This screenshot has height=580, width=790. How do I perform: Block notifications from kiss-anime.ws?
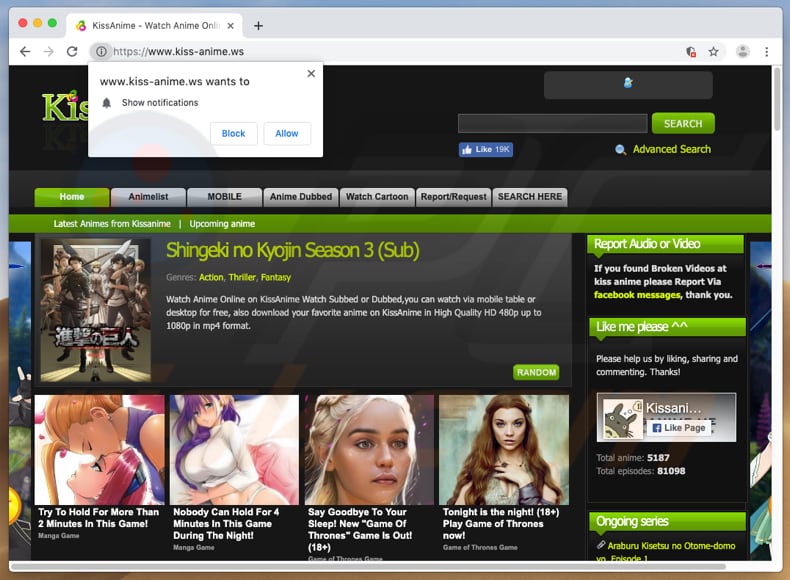(x=233, y=134)
